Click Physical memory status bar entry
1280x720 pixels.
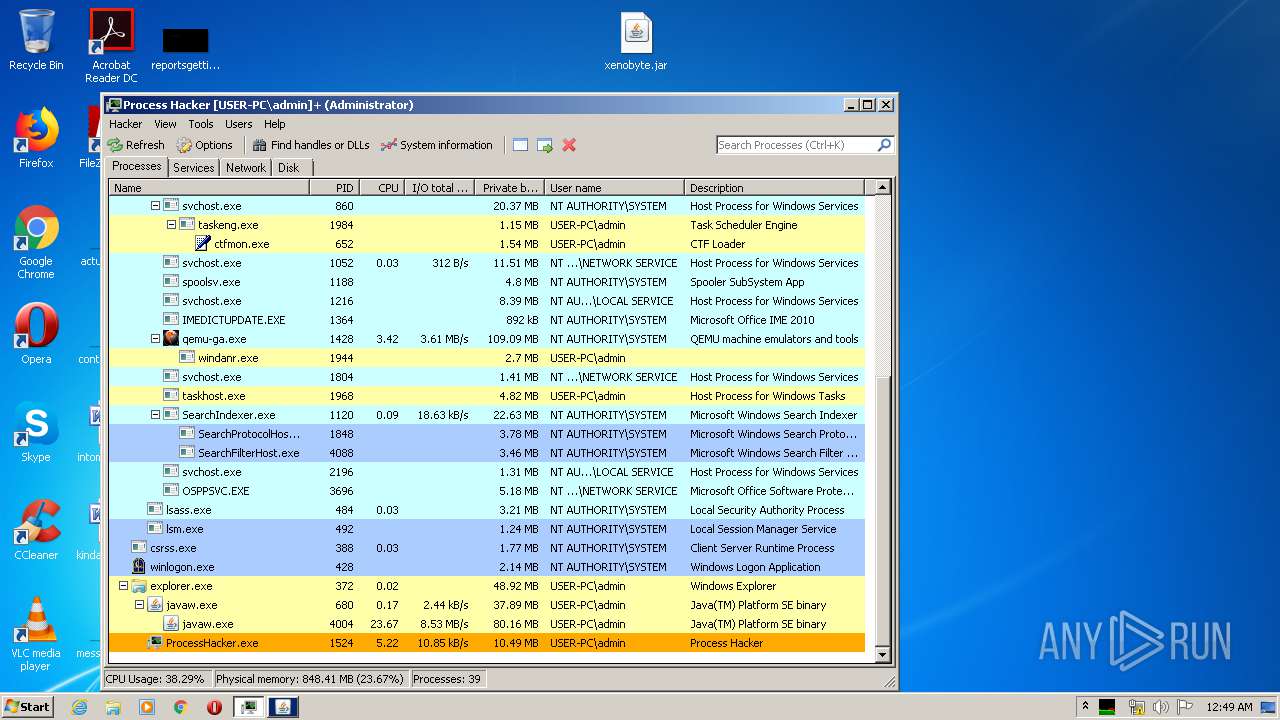coord(309,679)
